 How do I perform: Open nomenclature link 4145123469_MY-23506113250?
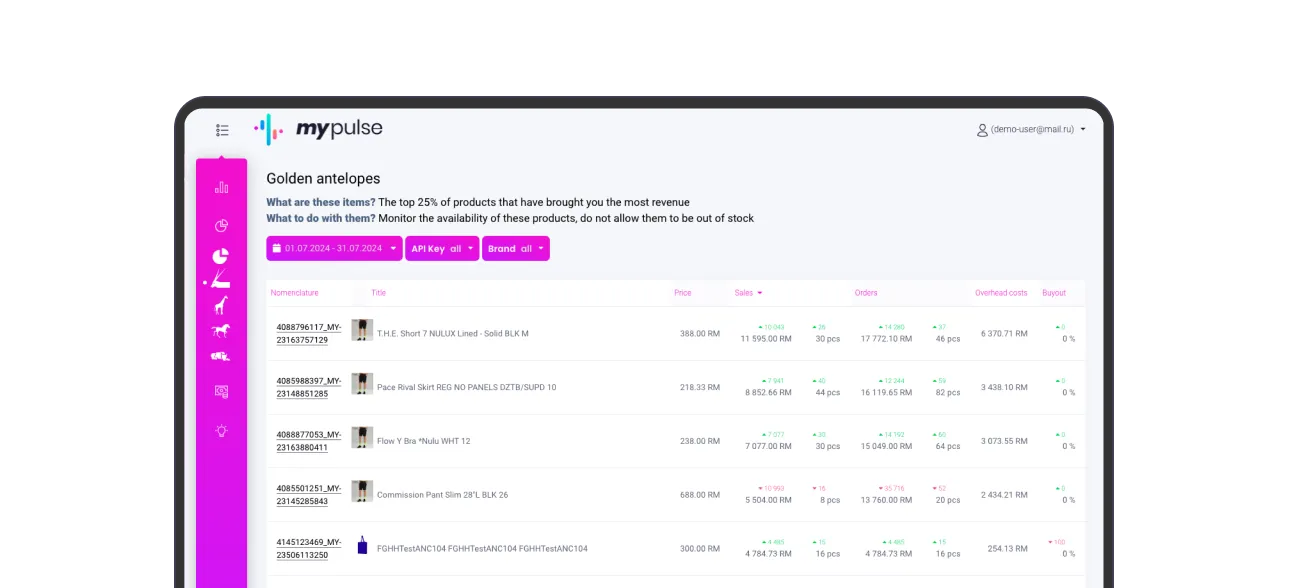[309, 549]
